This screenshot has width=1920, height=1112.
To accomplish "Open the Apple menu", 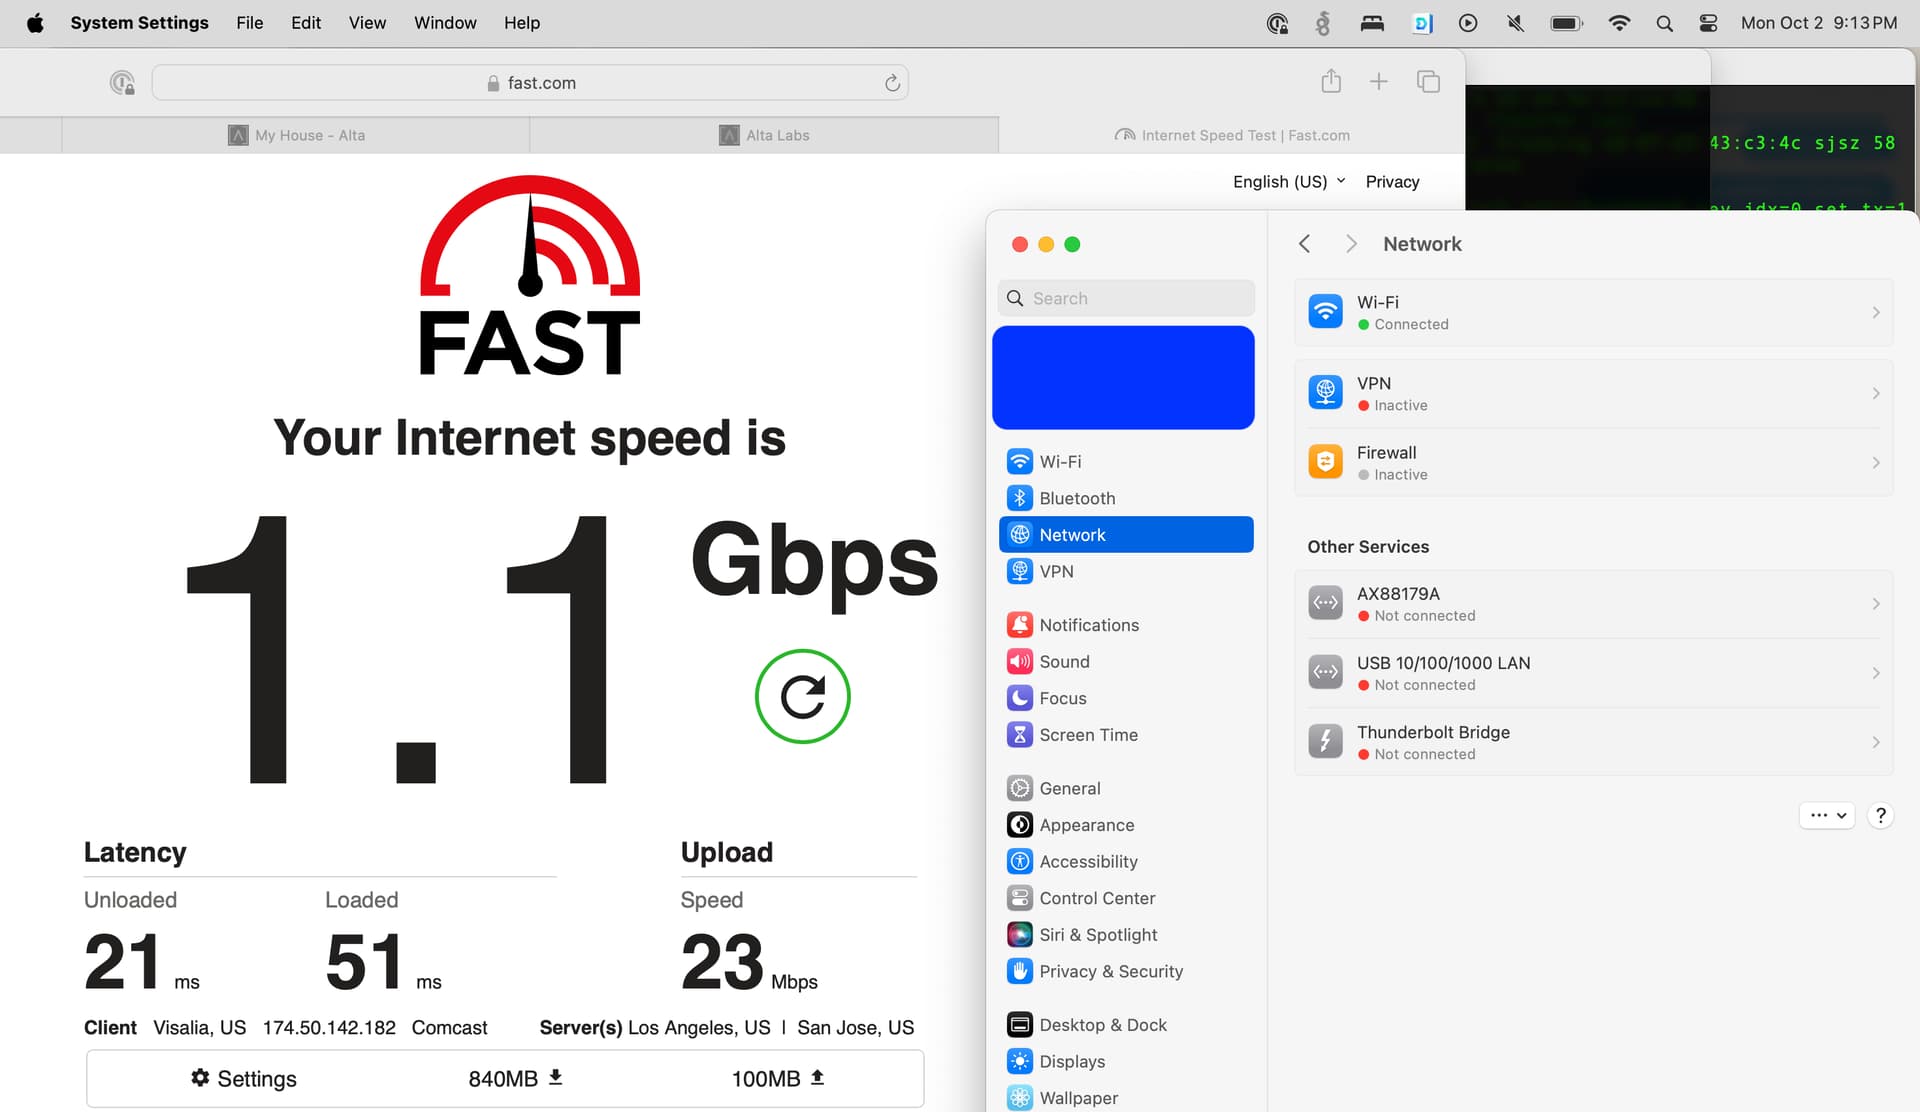I will coord(35,22).
